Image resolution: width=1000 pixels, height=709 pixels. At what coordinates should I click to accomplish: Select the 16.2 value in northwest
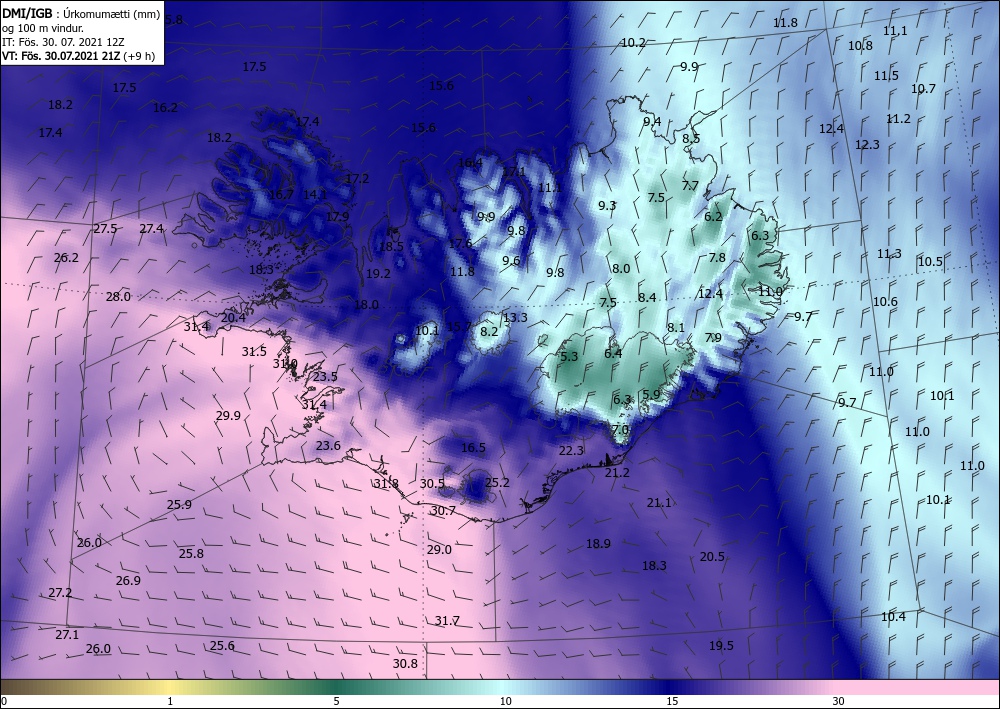click(x=165, y=108)
